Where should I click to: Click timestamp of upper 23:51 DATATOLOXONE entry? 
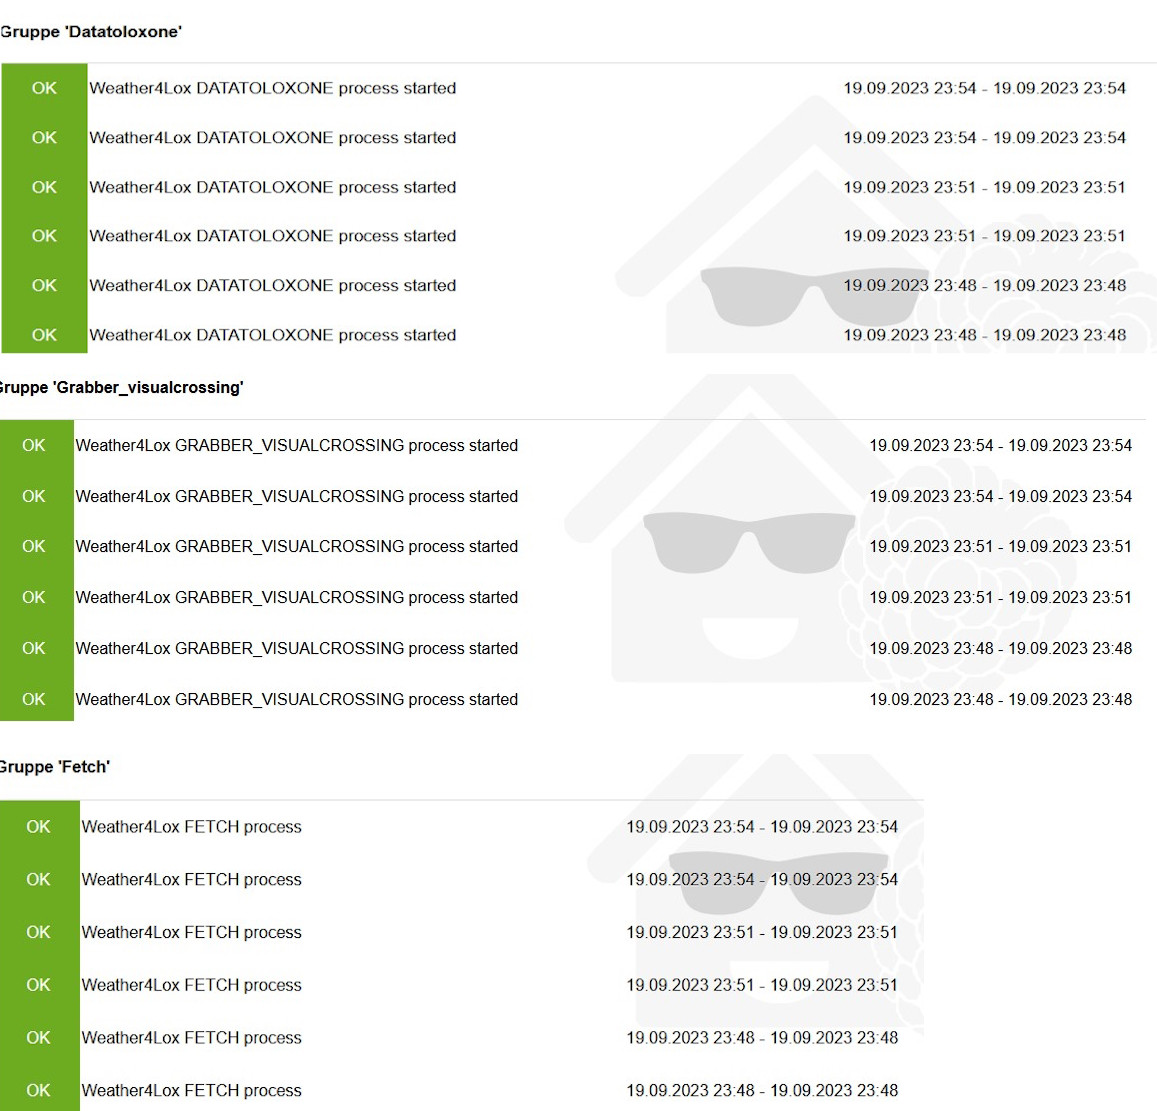pyautogui.click(x=984, y=187)
